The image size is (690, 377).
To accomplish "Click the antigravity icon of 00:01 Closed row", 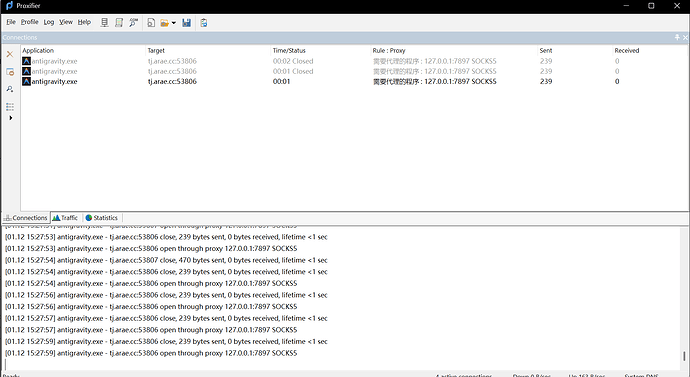I will [x=26, y=71].
